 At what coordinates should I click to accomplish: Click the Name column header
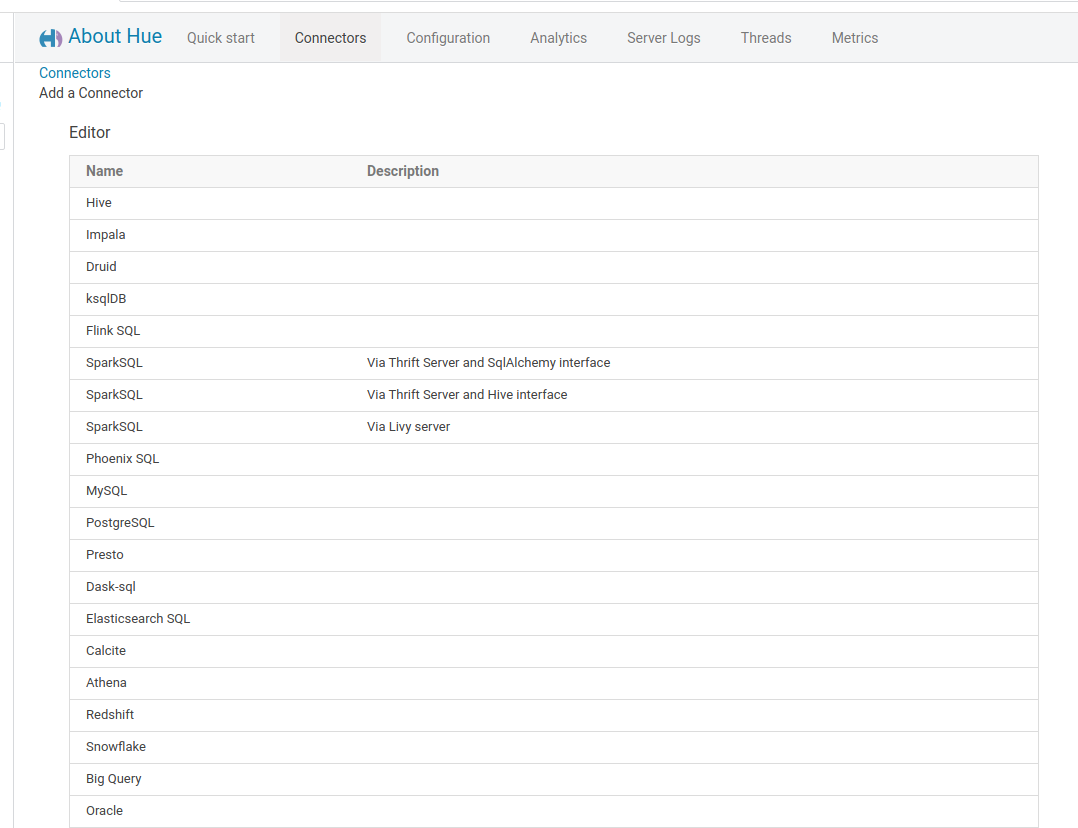click(105, 171)
